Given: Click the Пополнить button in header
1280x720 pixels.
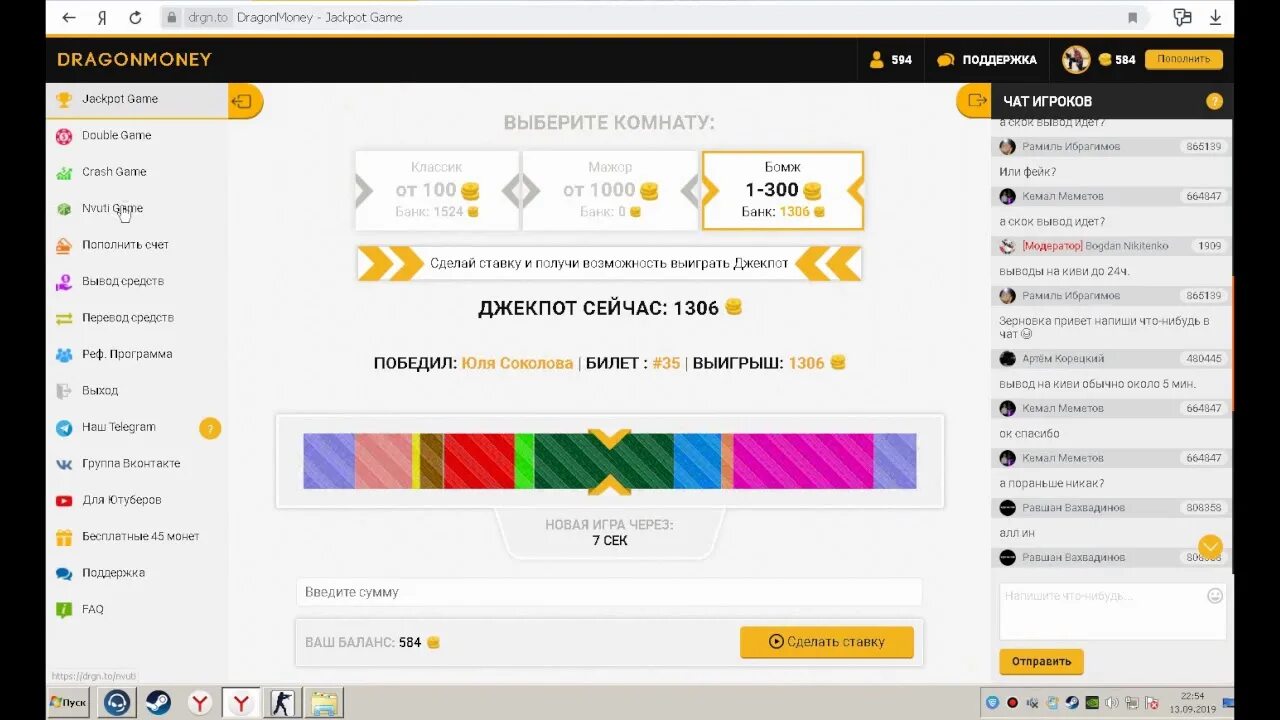Looking at the screenshot, I should coord(1184,59).
